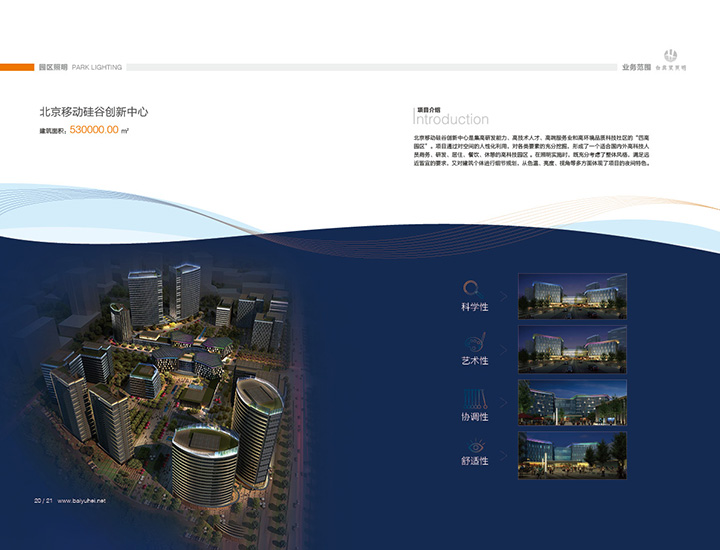720x550 pixels.
Task: Open the 艺术性 colorful lighting thumbnail
Action: 573,349
